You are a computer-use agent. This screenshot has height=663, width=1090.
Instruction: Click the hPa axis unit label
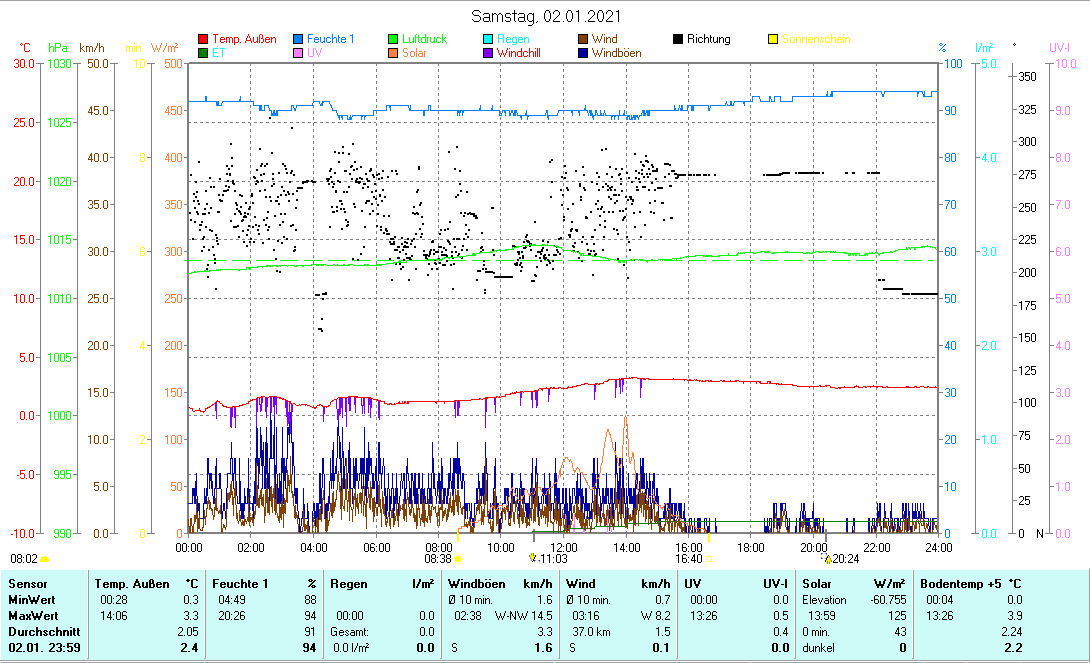click(x=59, y=48)
